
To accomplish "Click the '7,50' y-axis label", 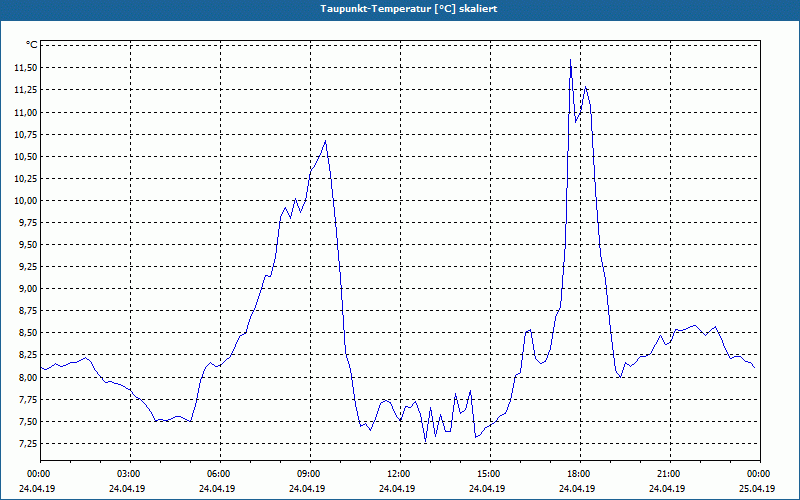I will coord(29,421).
